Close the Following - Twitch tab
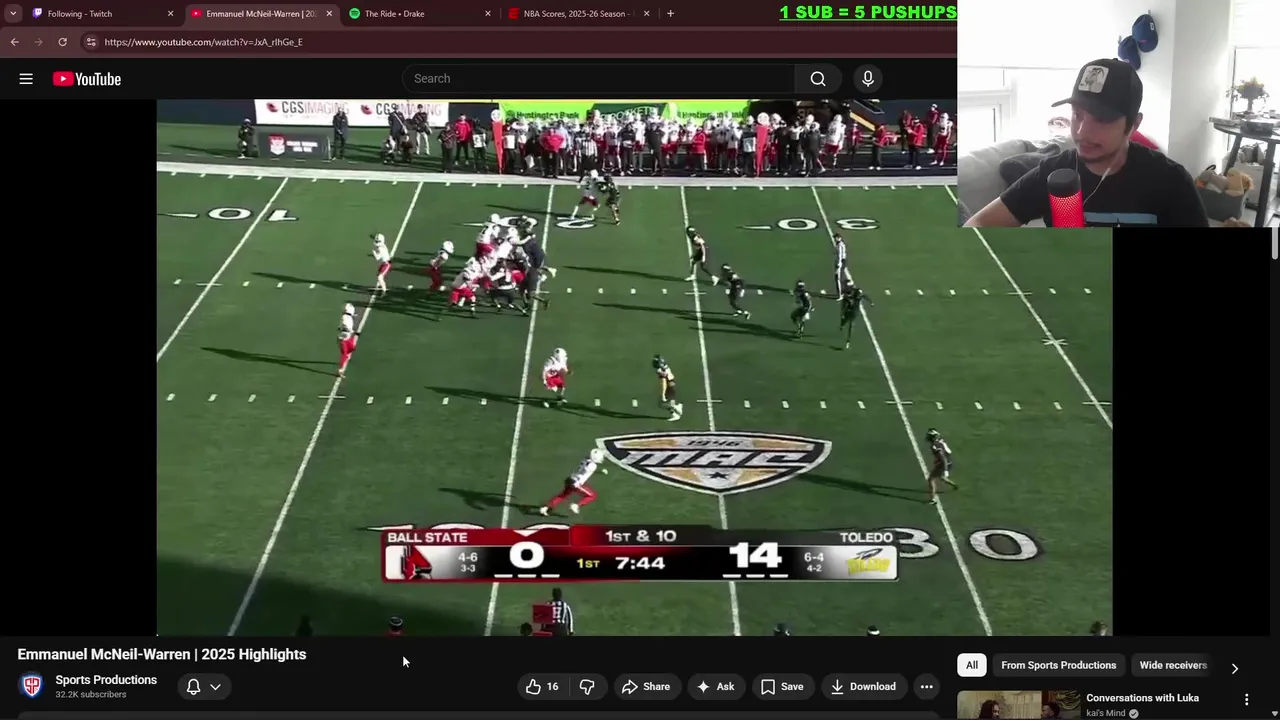 coord(170,14)
